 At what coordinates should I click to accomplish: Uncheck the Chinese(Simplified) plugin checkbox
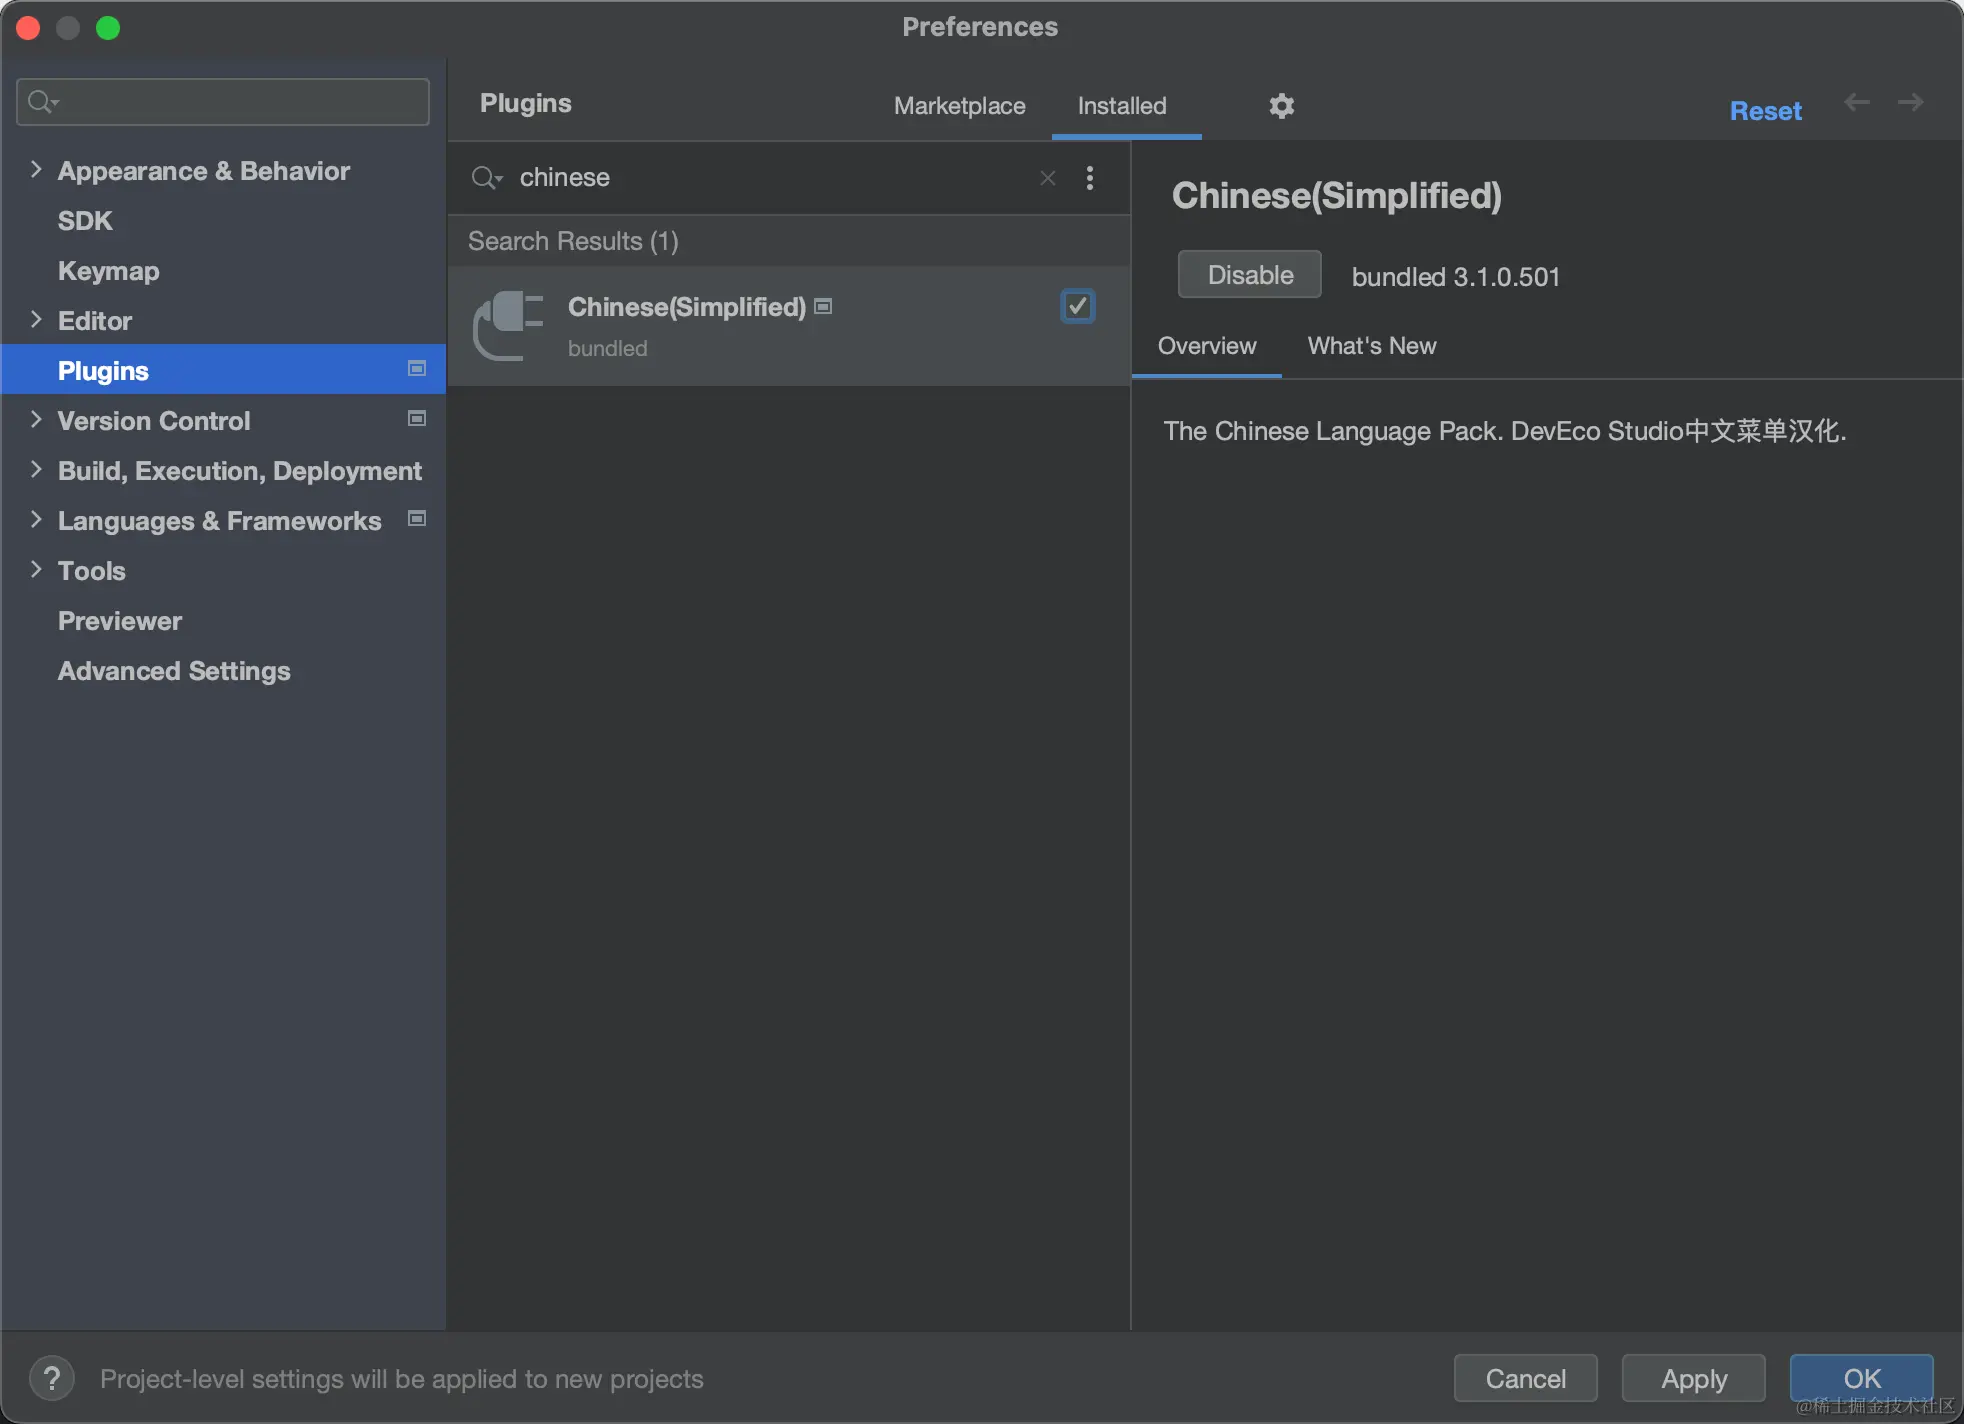[x=1077, y=306]
